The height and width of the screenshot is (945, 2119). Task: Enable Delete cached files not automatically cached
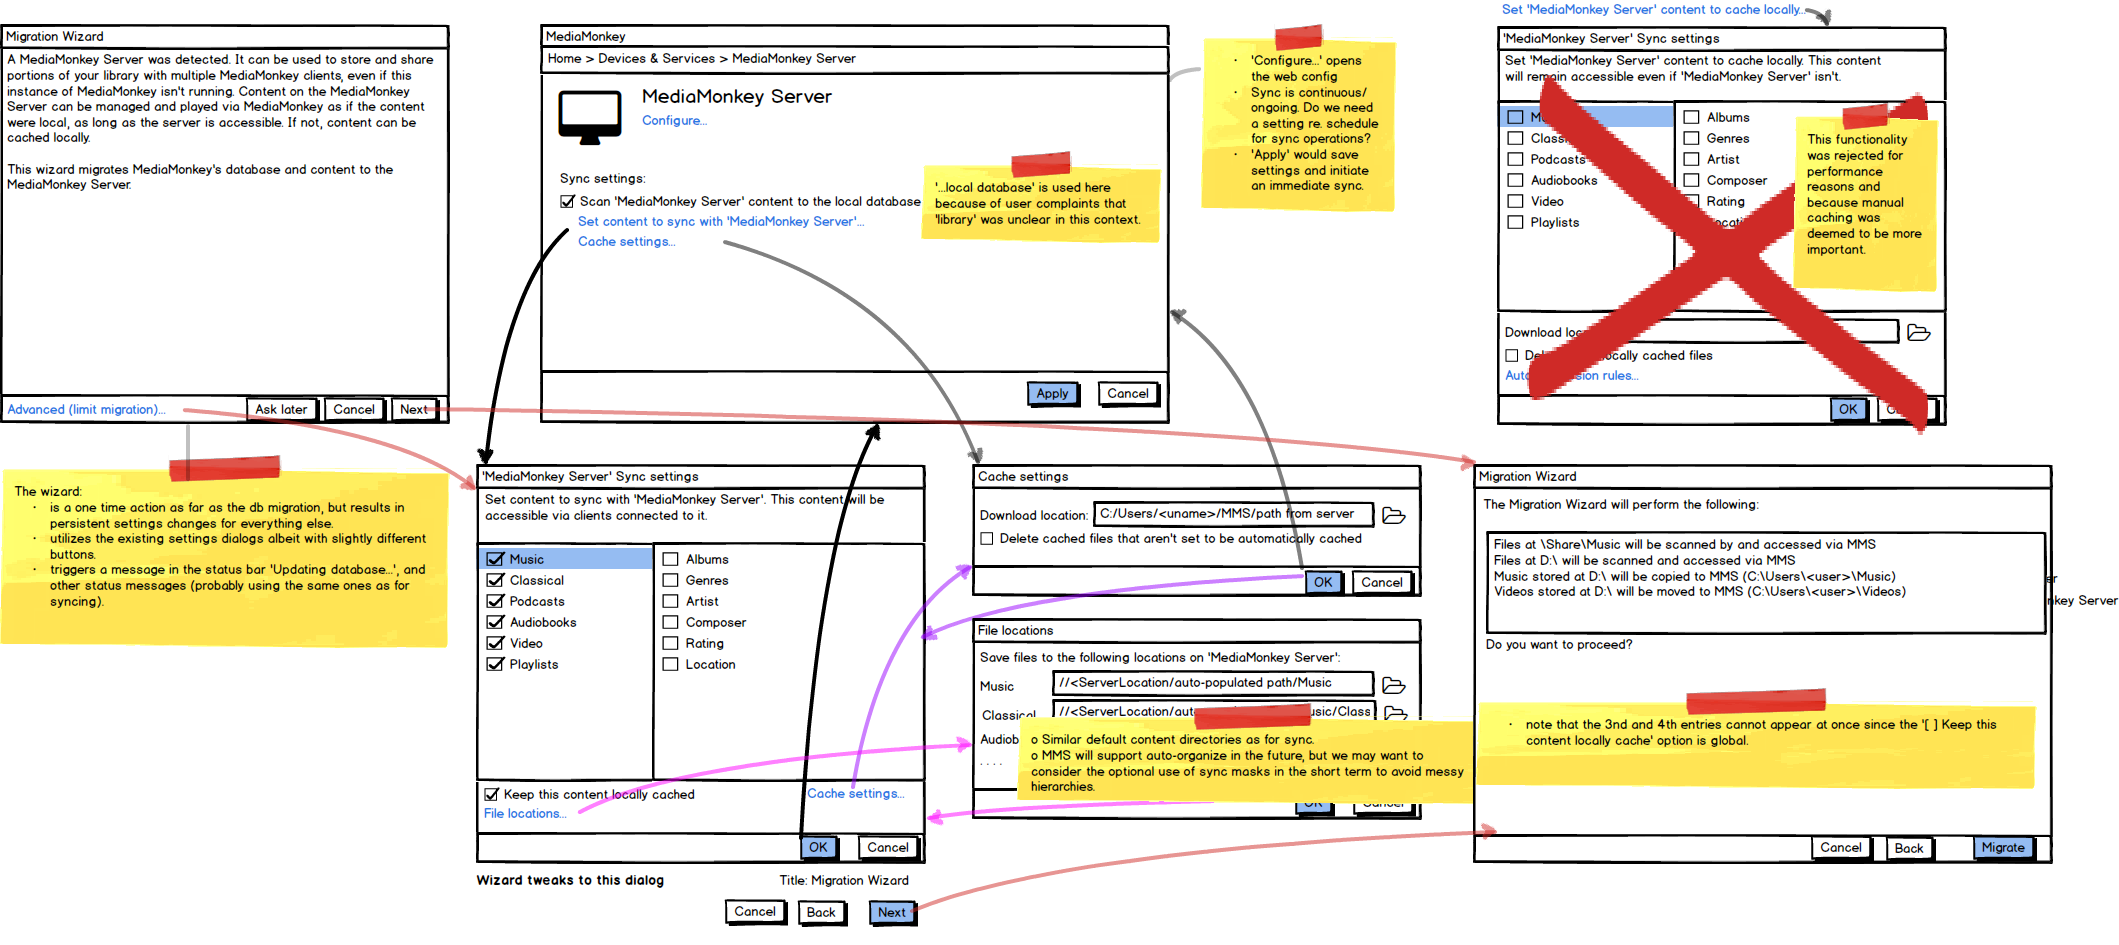click(x=987, y=539)
